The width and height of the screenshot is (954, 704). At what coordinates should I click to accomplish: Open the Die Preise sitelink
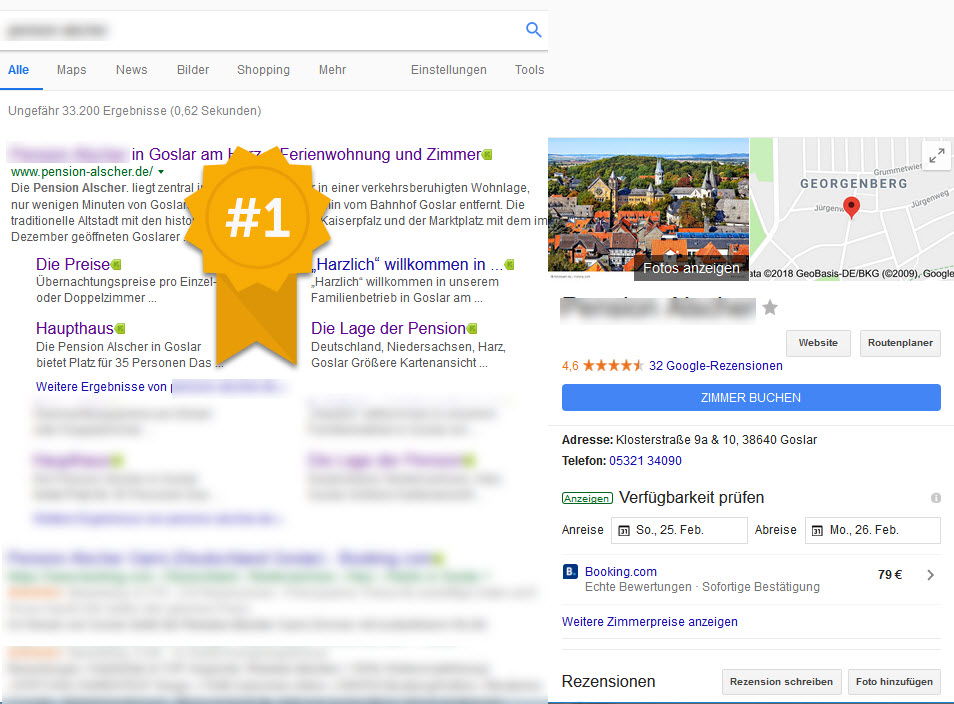tap(72, 265)
